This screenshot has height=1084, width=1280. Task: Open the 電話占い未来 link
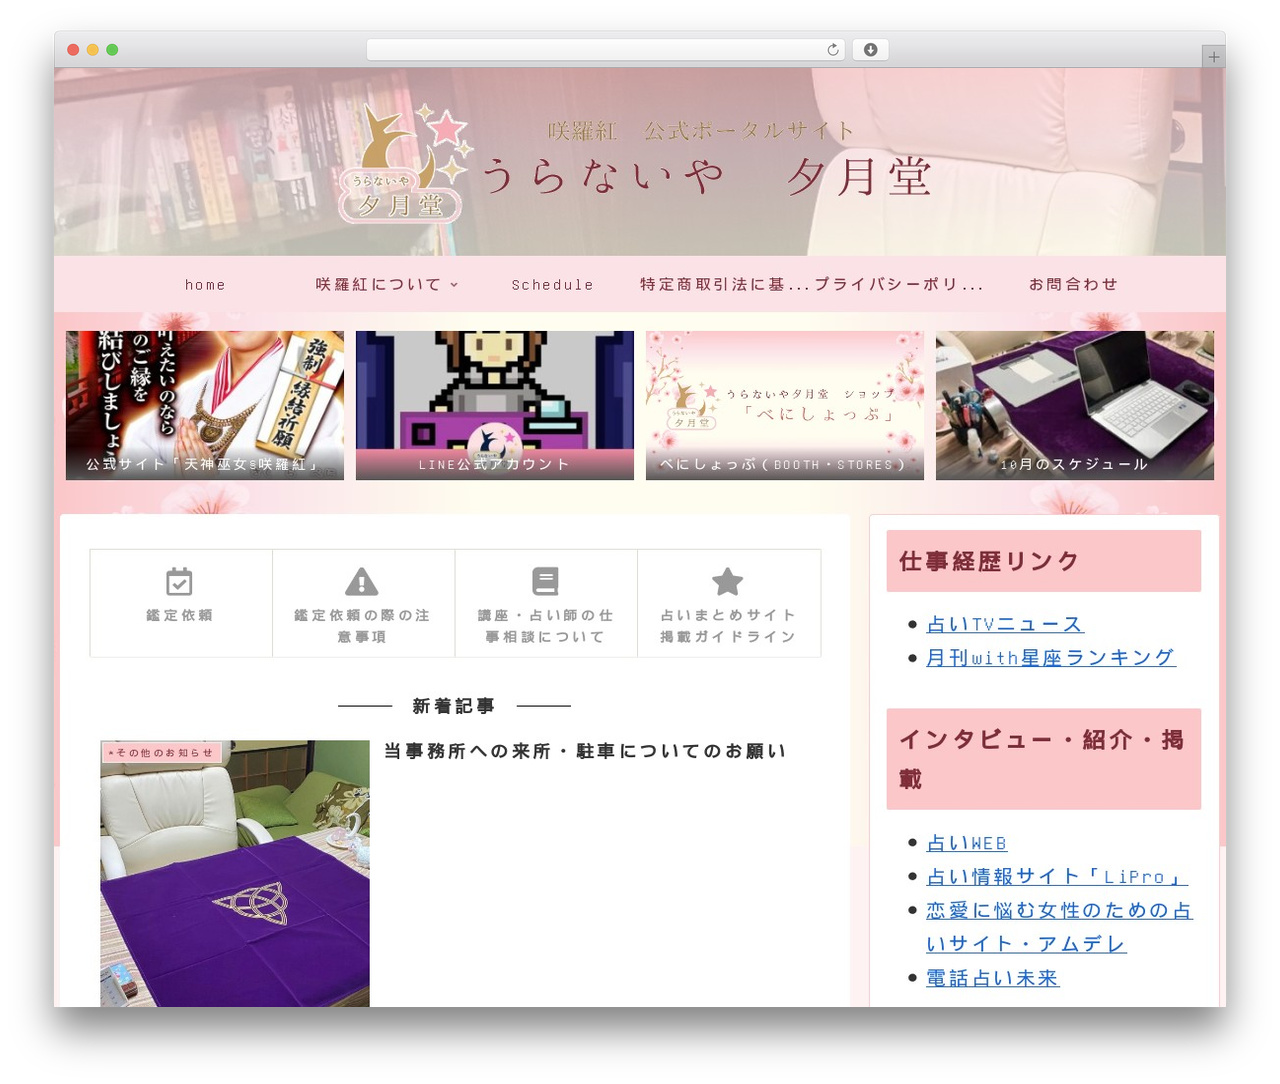[992, 978]
